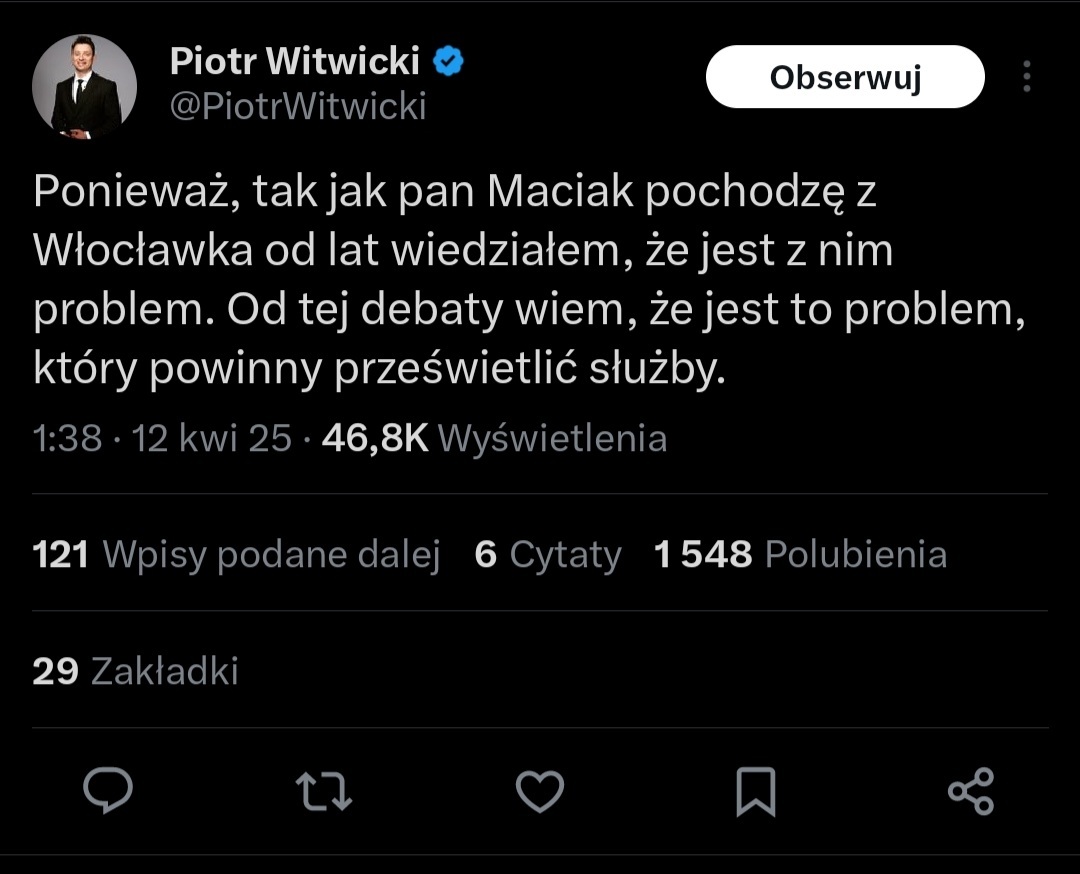Click the repost arrows icon
The height and width of the screenshot is (874, 1080).
(x=325, y=791)
